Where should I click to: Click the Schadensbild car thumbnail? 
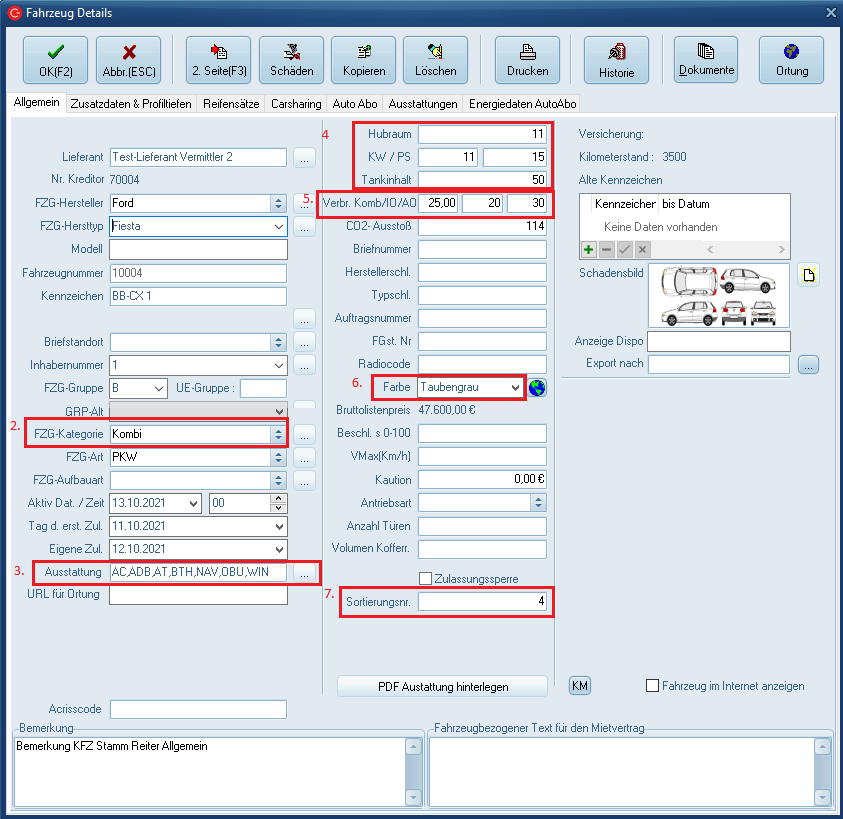(718, 296)
